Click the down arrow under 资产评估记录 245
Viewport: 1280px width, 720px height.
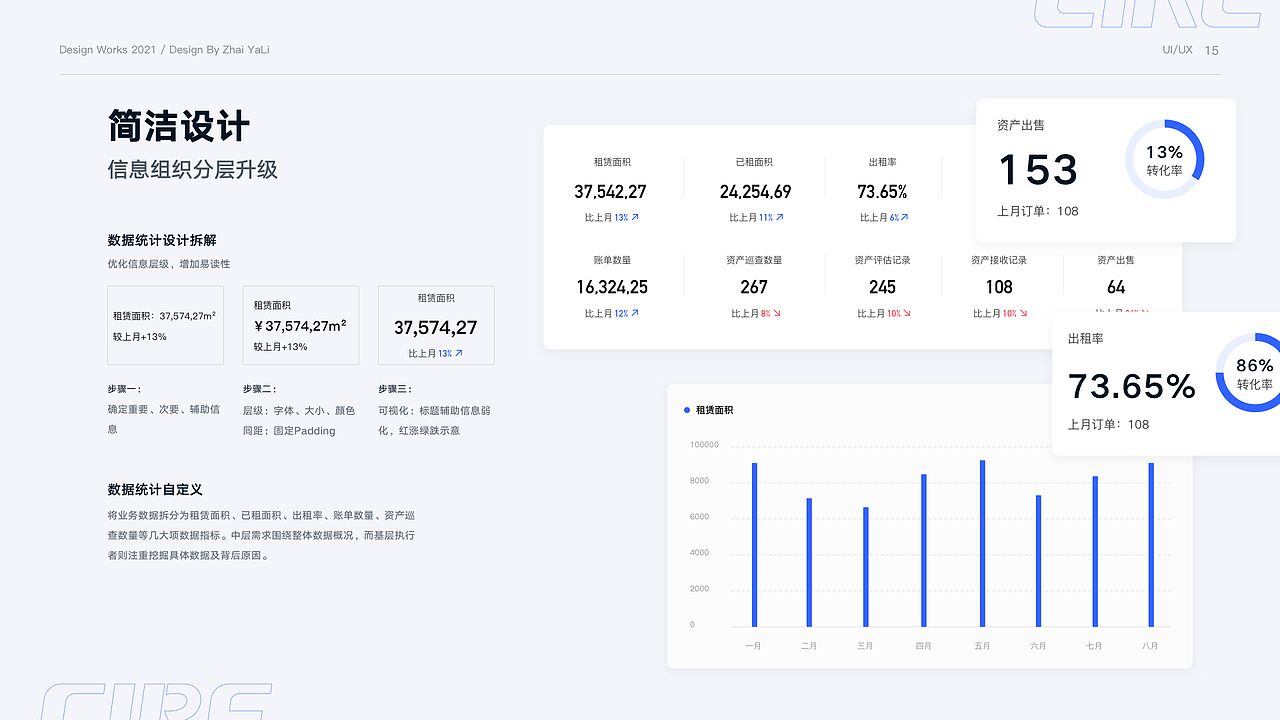pos(908,313)
